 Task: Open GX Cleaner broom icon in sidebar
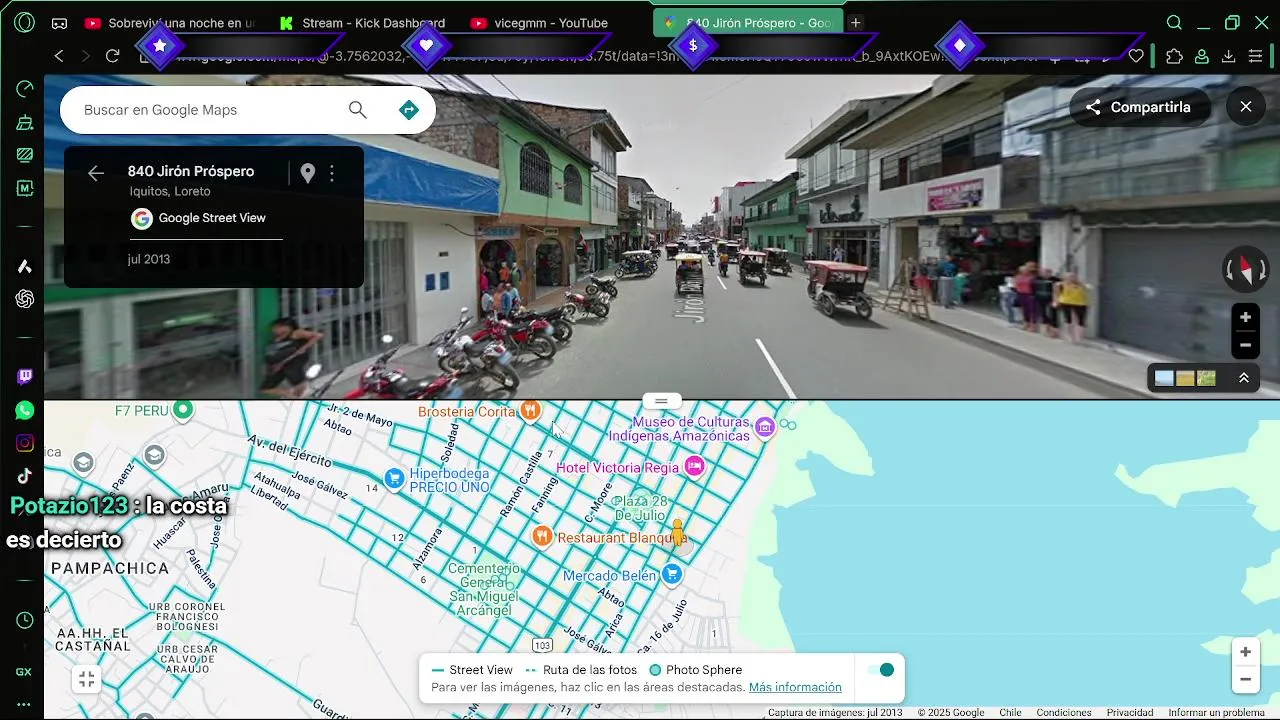point(25,123)
